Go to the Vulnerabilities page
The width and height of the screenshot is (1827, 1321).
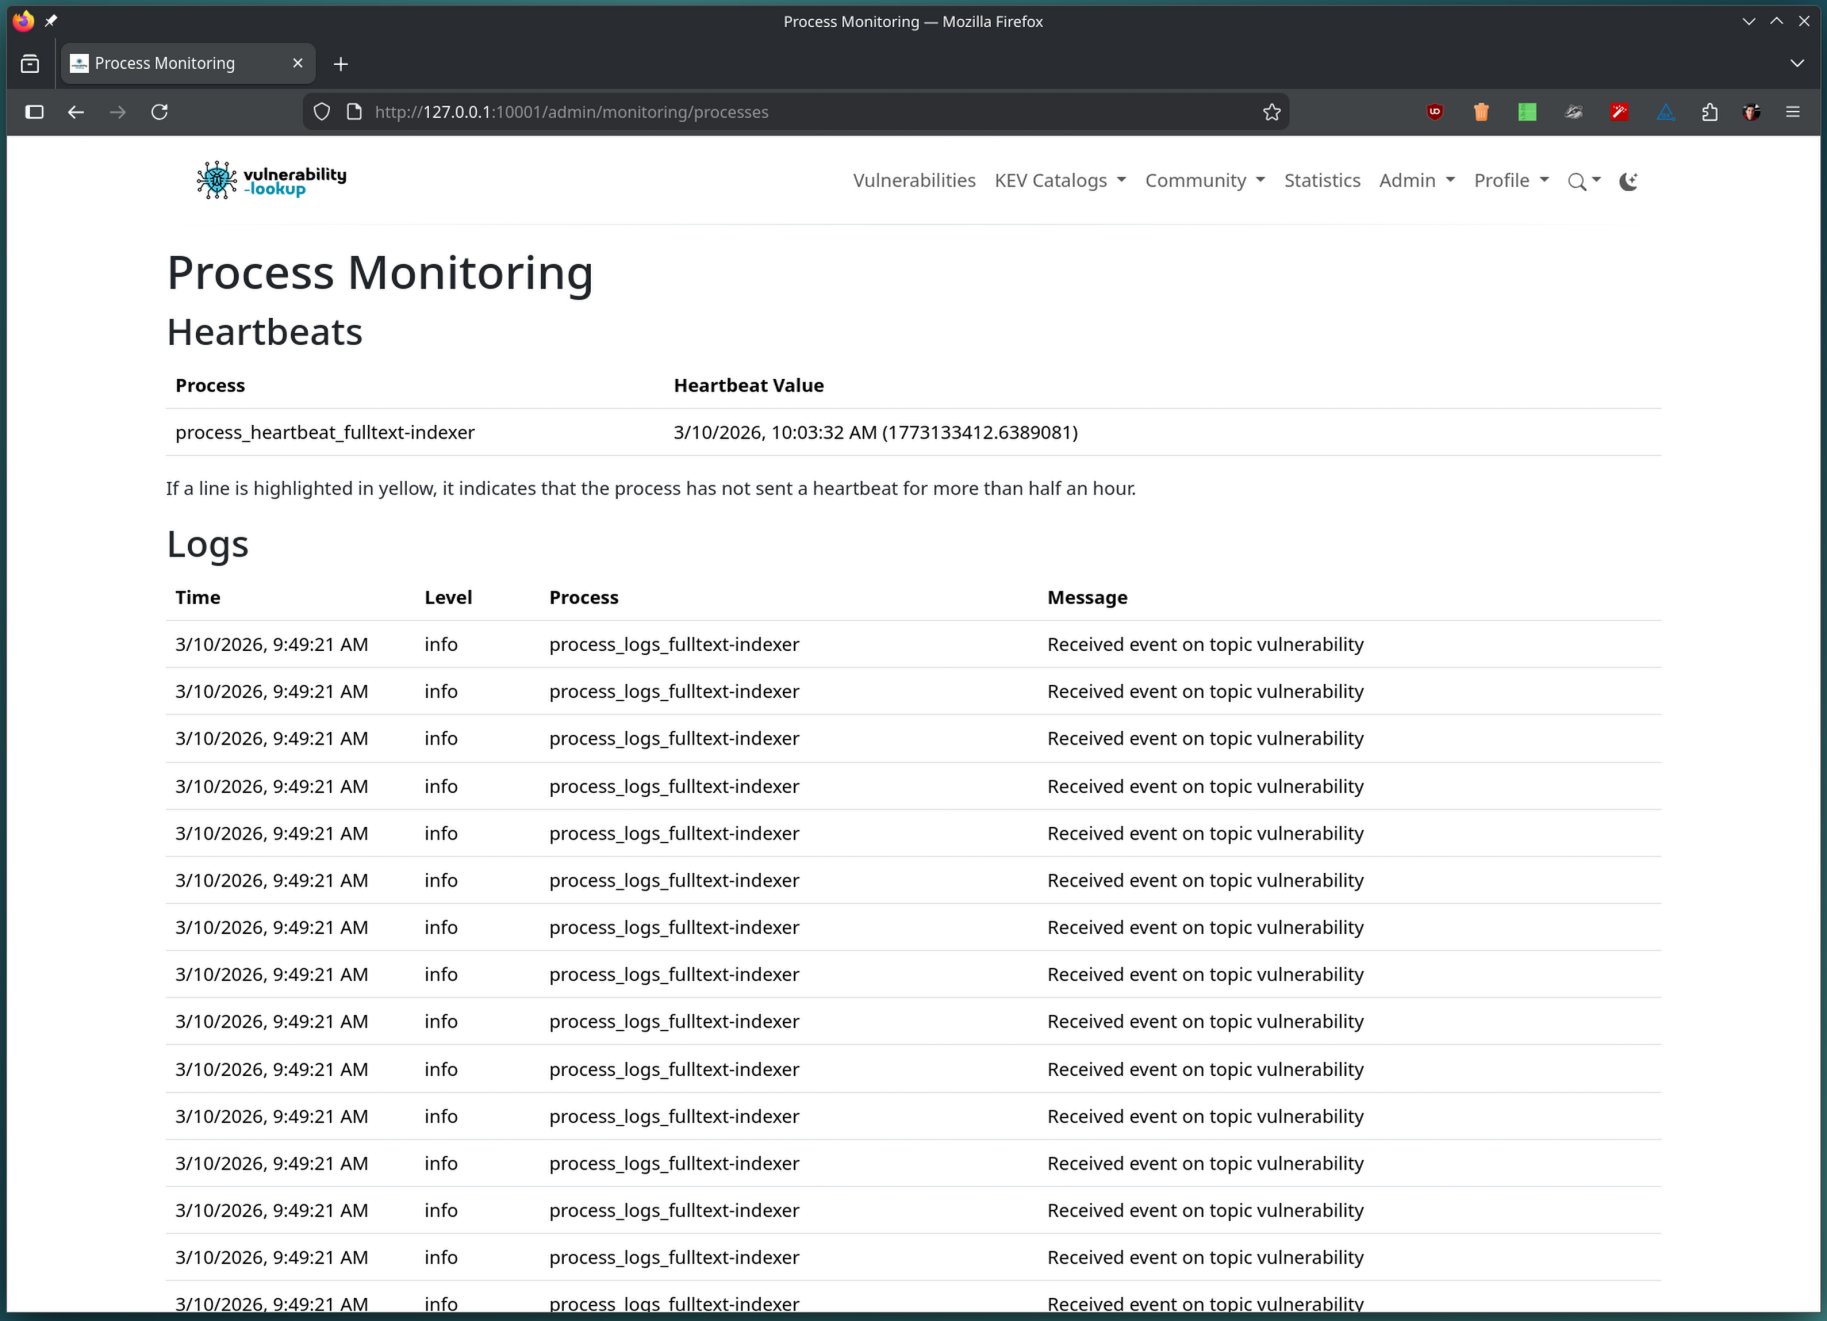[x=913, y=180]
